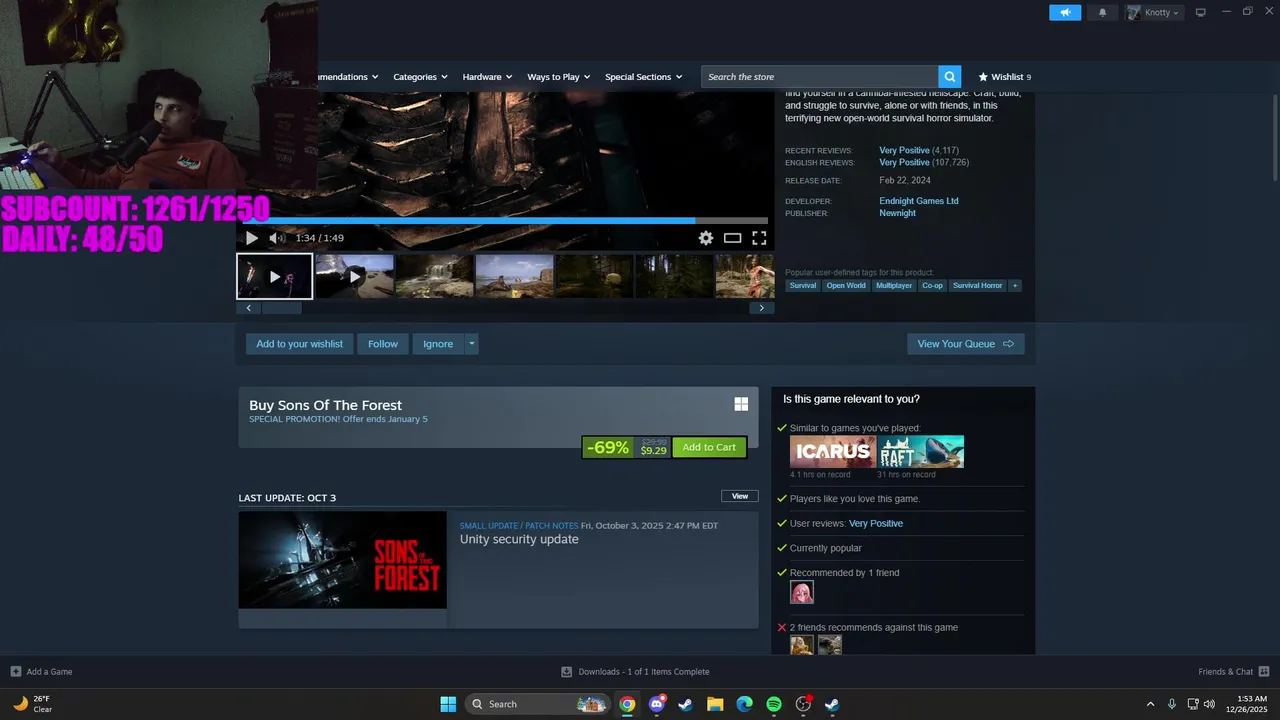1280x720 pixels.
Task: Open Recent Reviews Very Positive link
Action: pos(904,150)
